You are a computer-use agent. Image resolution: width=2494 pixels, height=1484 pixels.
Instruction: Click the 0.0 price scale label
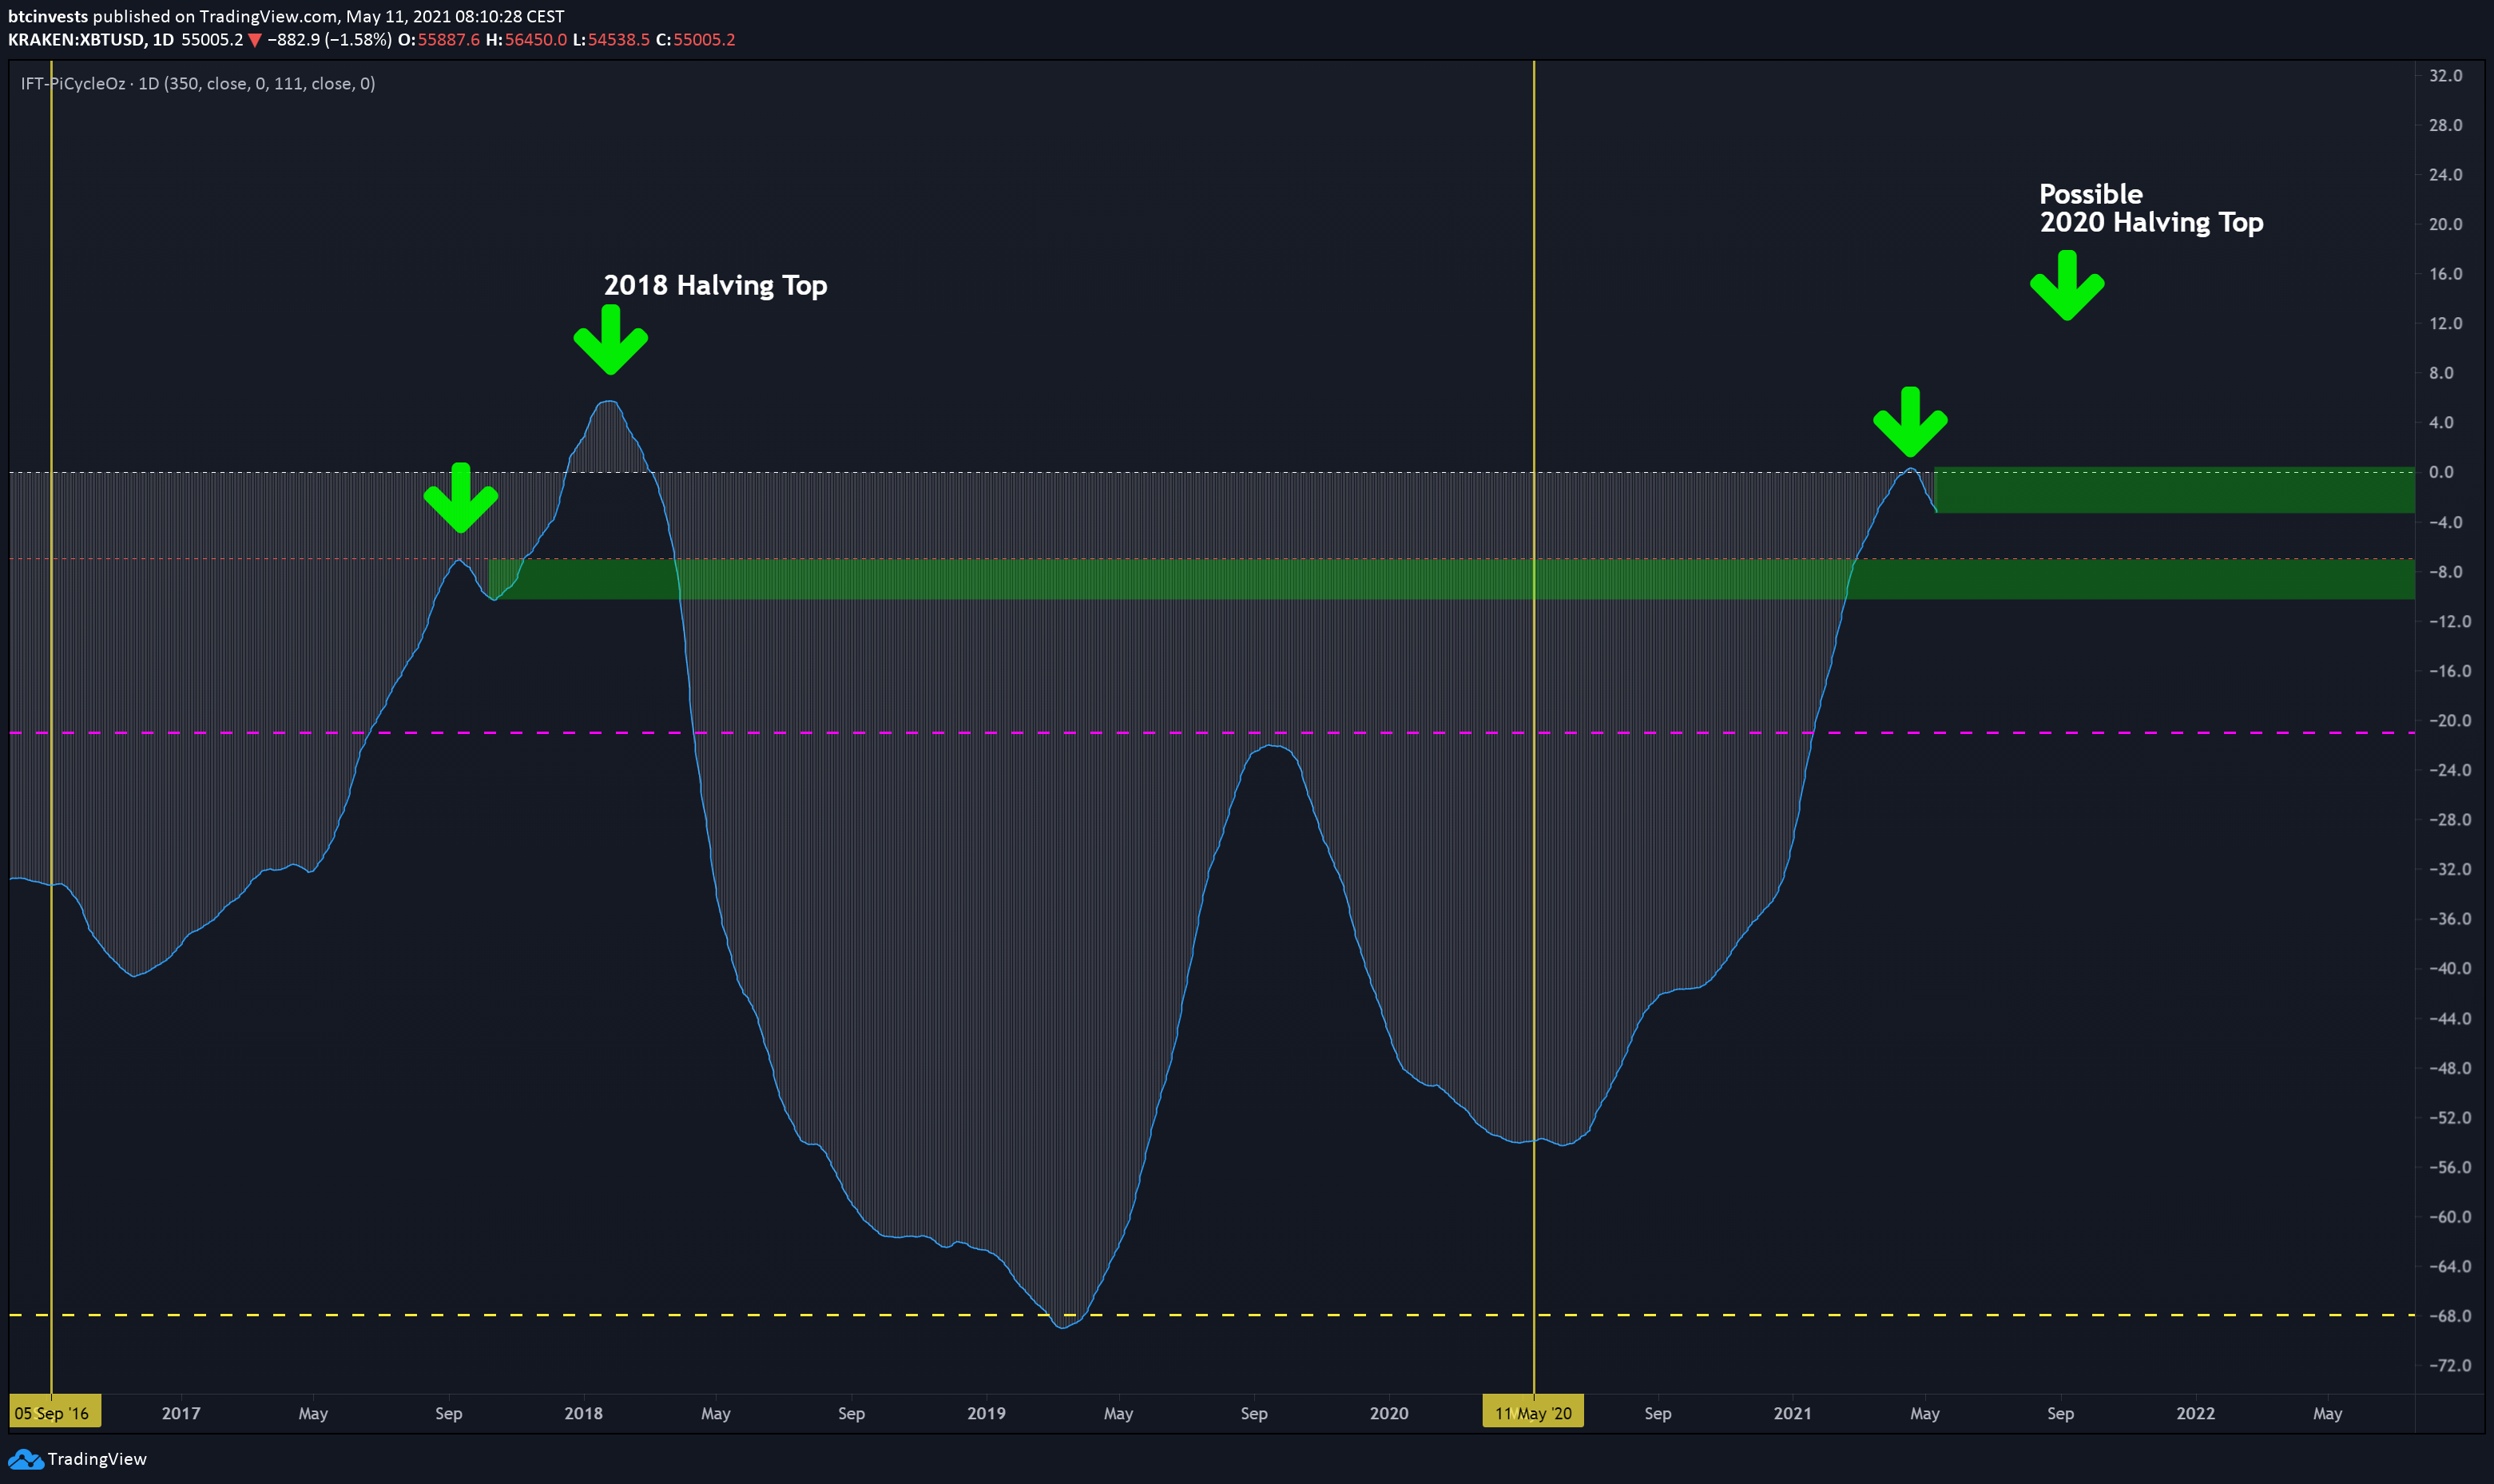tap(2441, 472)
